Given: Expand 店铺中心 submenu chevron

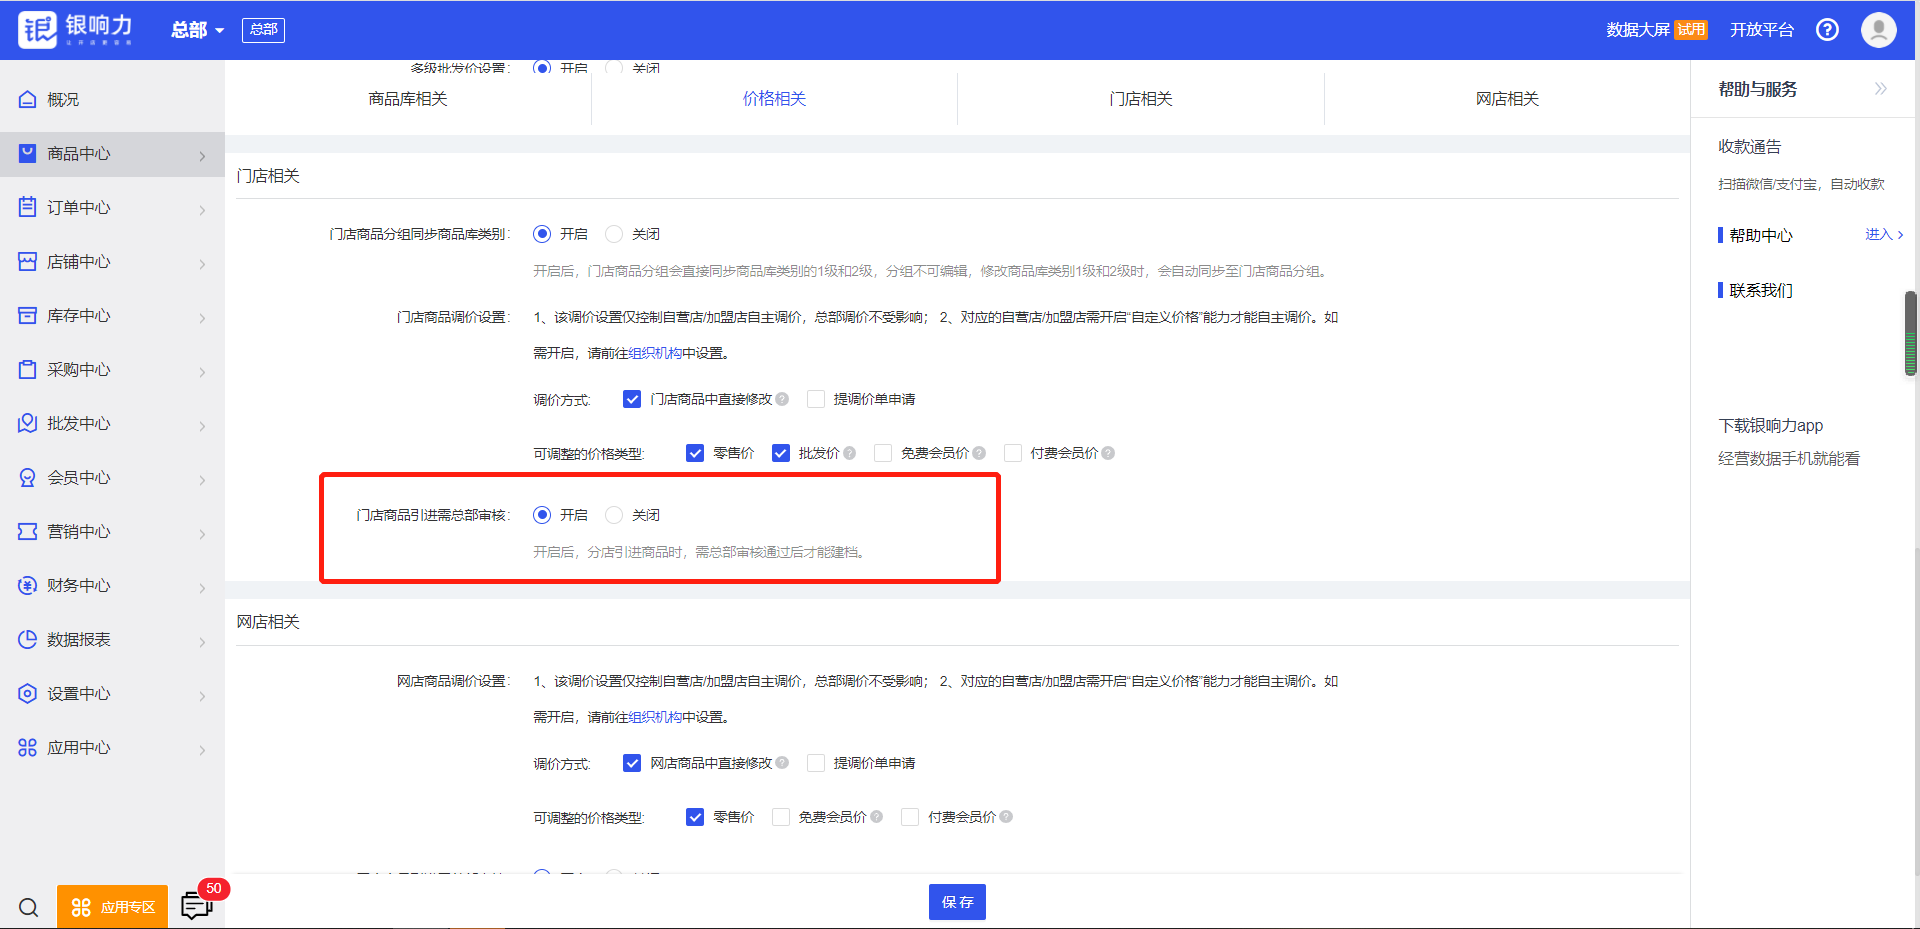Looking at the screenshot, I should click(x=202, y=264).
